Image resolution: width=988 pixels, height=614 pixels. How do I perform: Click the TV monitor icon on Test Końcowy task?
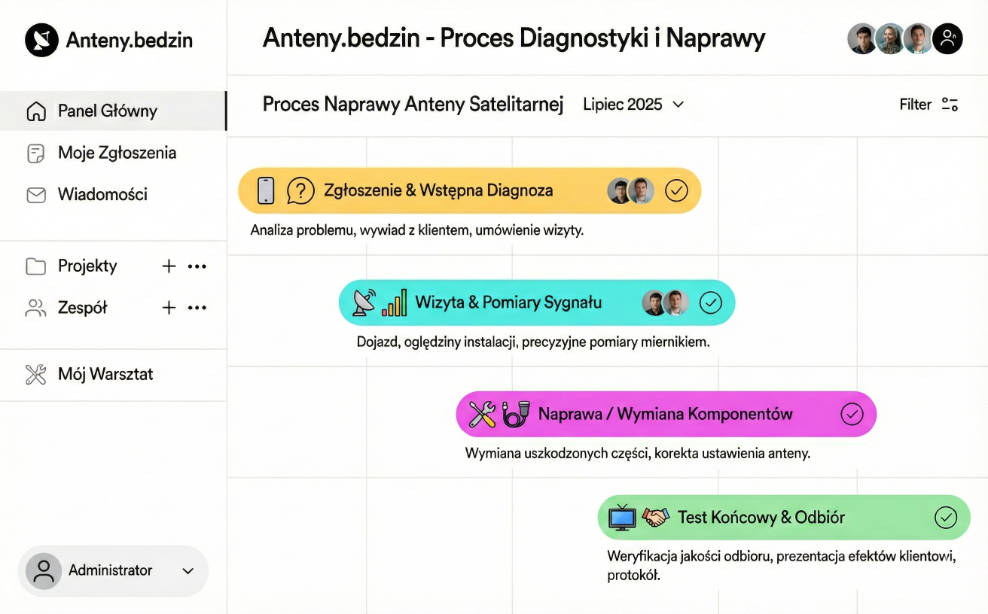point(623,517)
